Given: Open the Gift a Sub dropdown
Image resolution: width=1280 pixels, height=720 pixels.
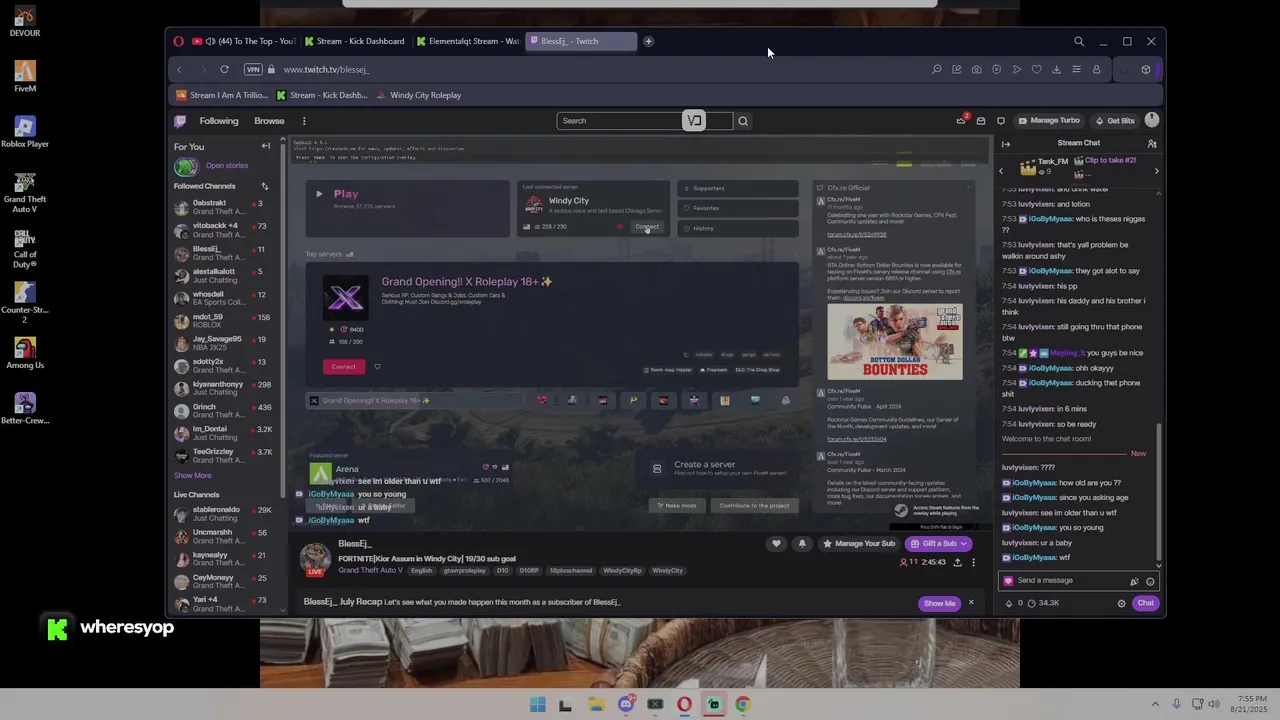Looking at the screenshot, I should pyautogui.click(x=937, y=544).
